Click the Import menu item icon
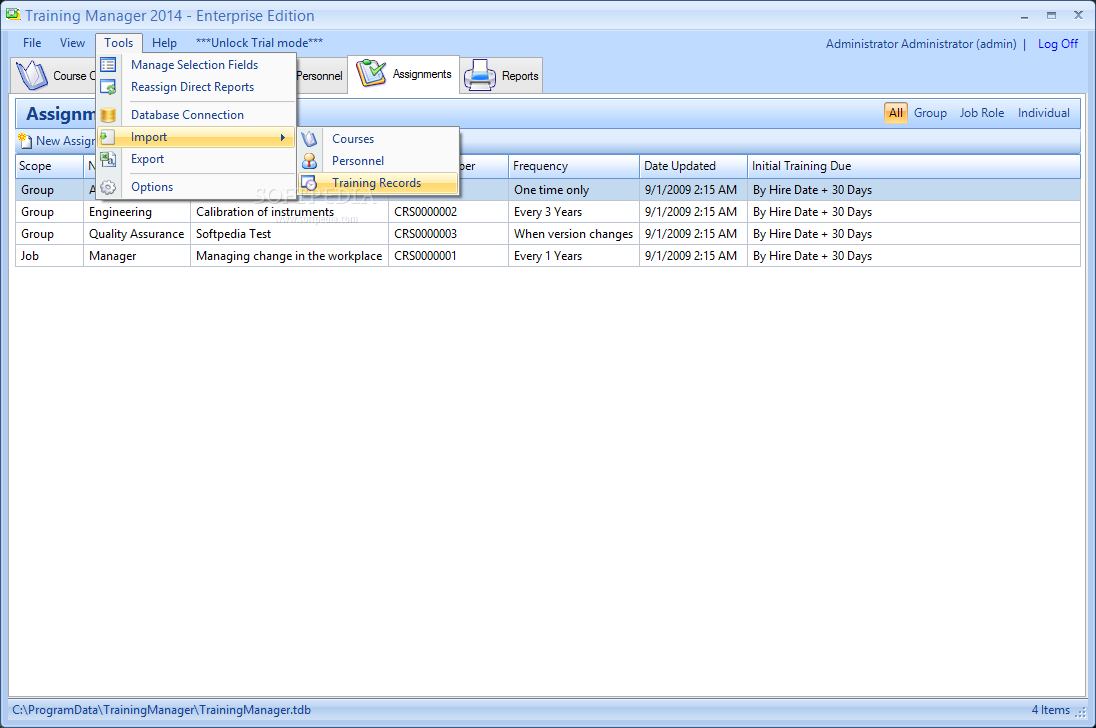The image size is (1096, 728). [108, 137]
